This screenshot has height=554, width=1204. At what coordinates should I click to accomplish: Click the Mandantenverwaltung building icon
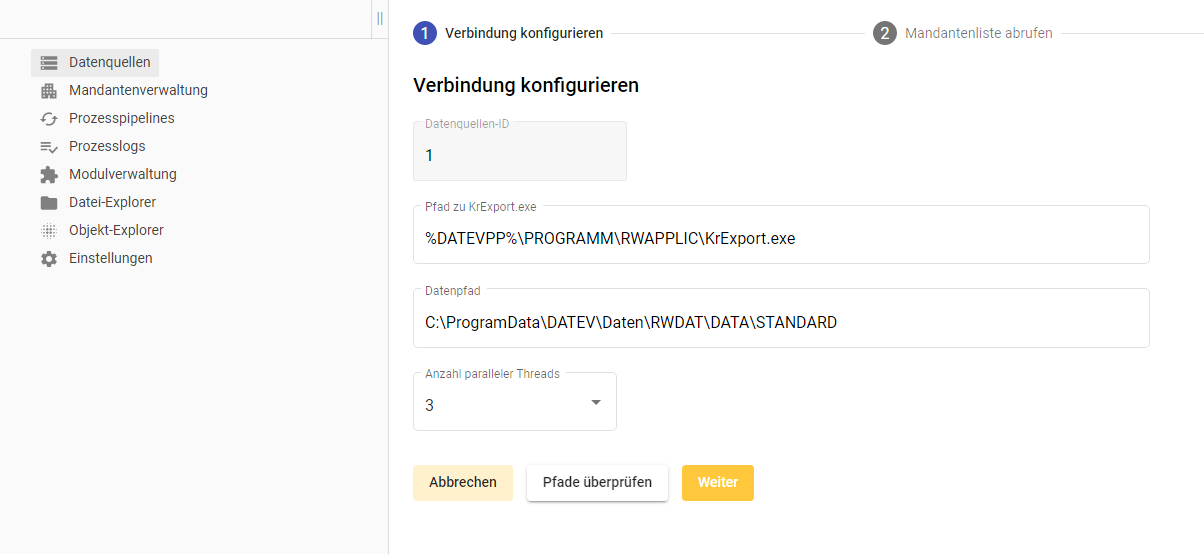click(x=49, y=91)
